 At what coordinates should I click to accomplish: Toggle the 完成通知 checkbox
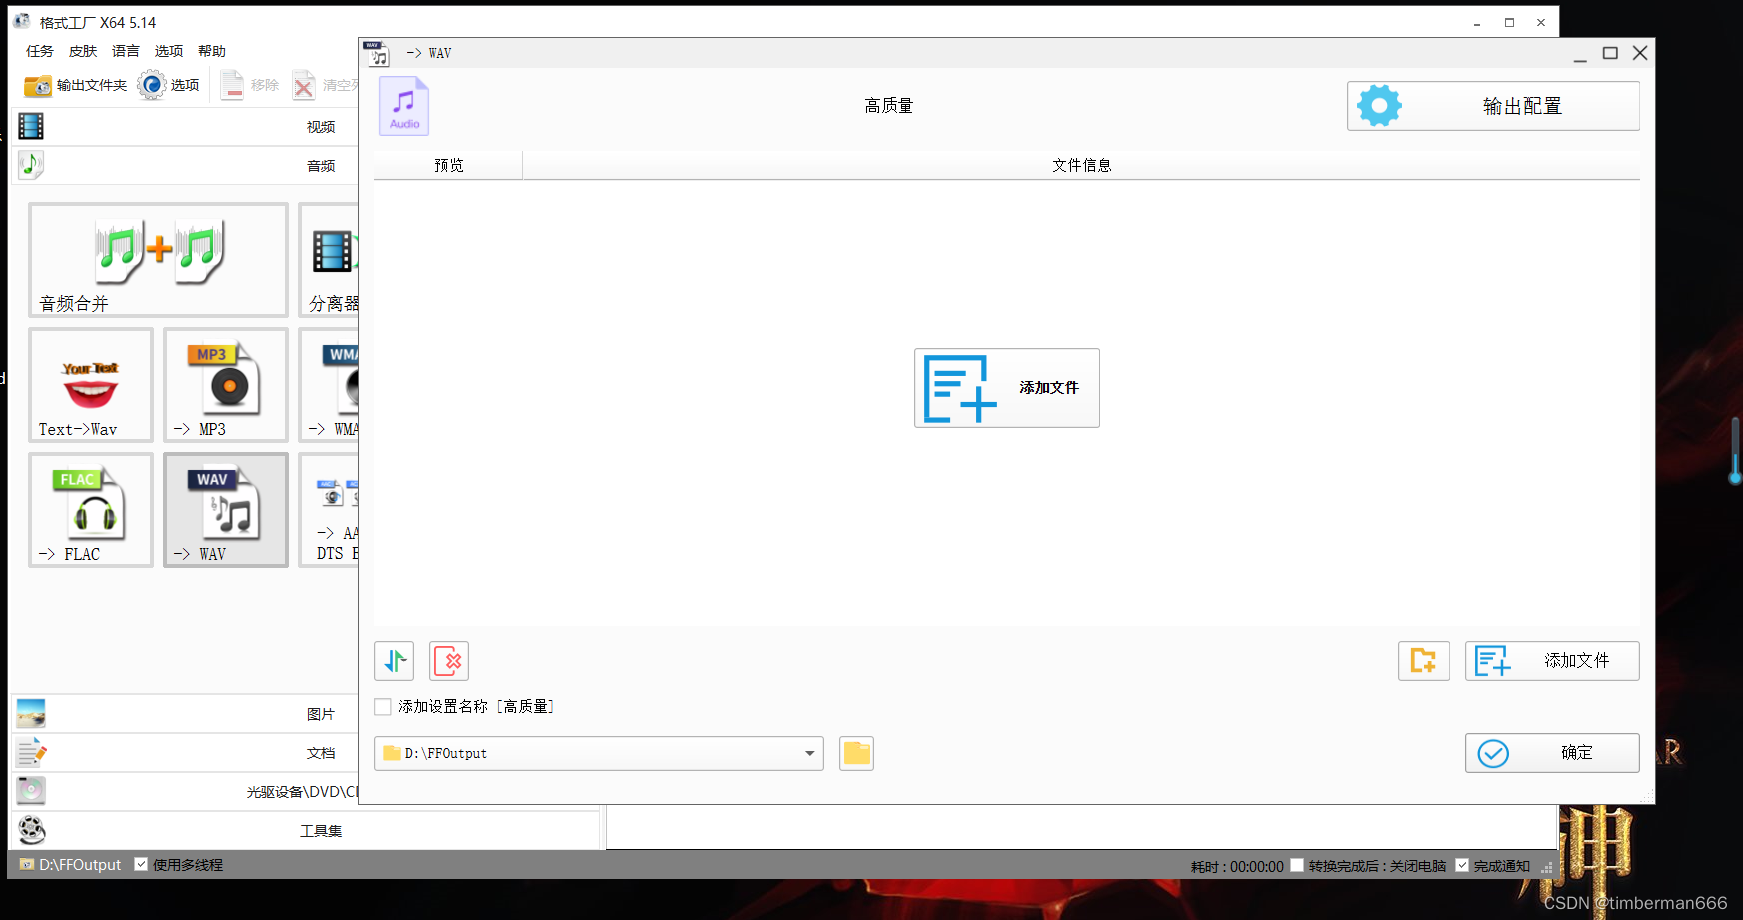click(x=1462, y=865)
